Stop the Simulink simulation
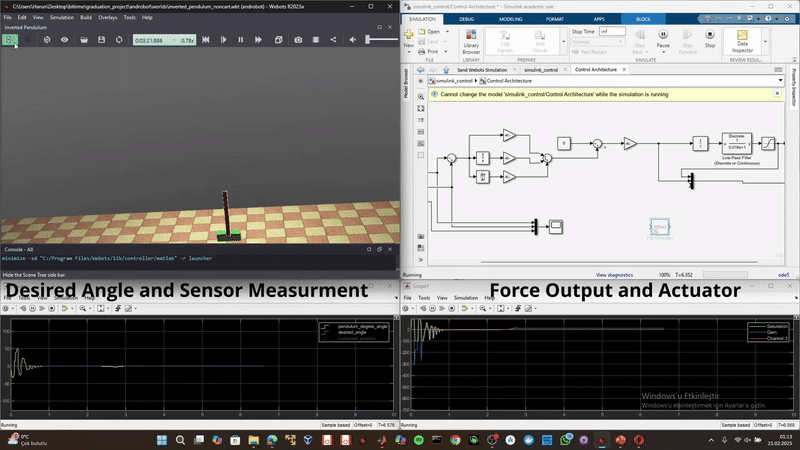The width and height of the screenshot is (800, 450). pos(710,38)
